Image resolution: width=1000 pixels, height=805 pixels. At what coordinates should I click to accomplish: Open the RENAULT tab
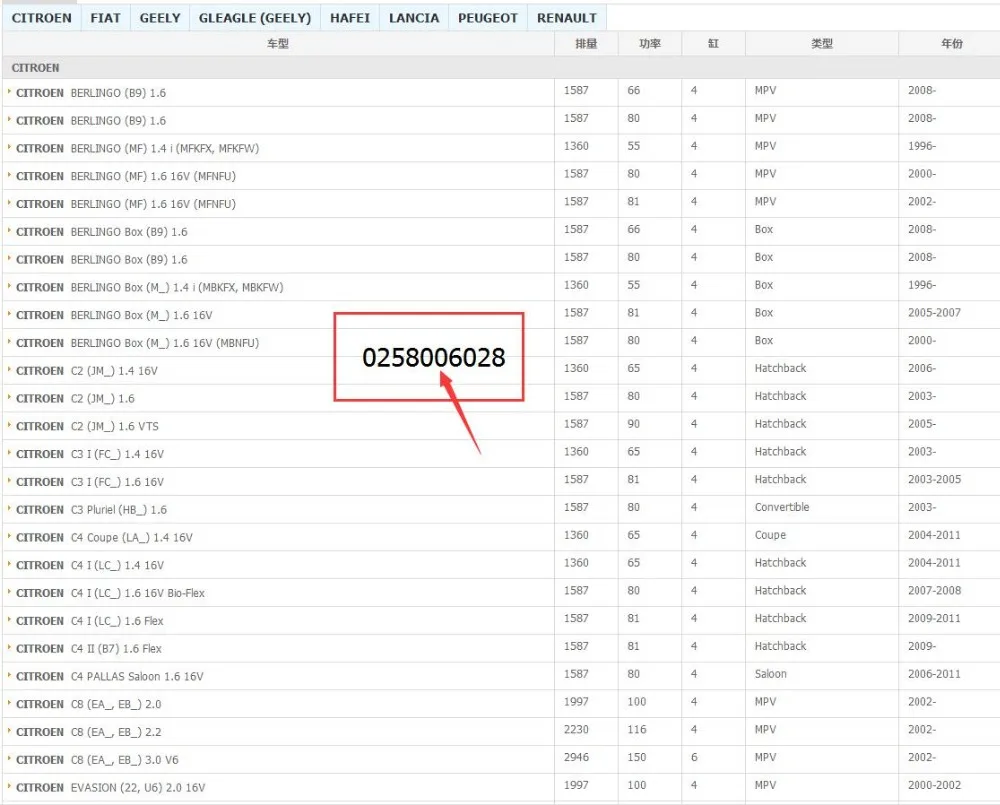pyautogui.click(x=567, y=18)
